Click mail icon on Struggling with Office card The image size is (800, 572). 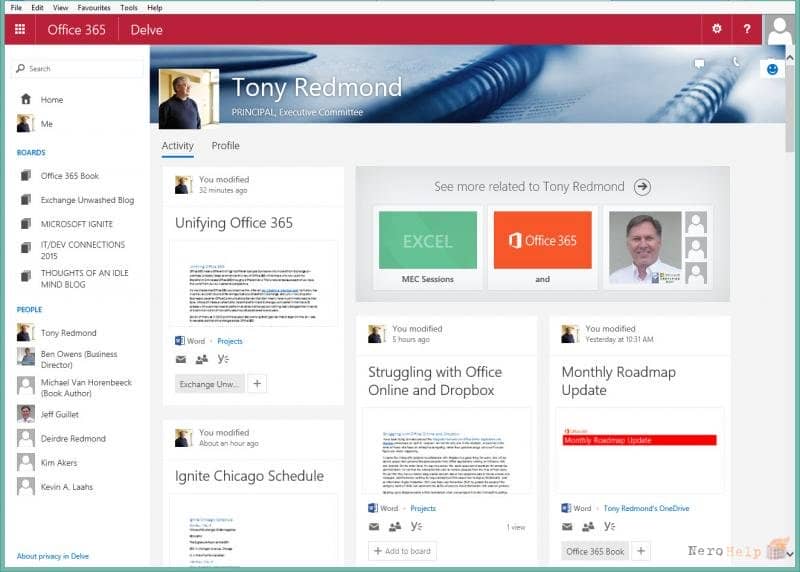click(374, 527)
